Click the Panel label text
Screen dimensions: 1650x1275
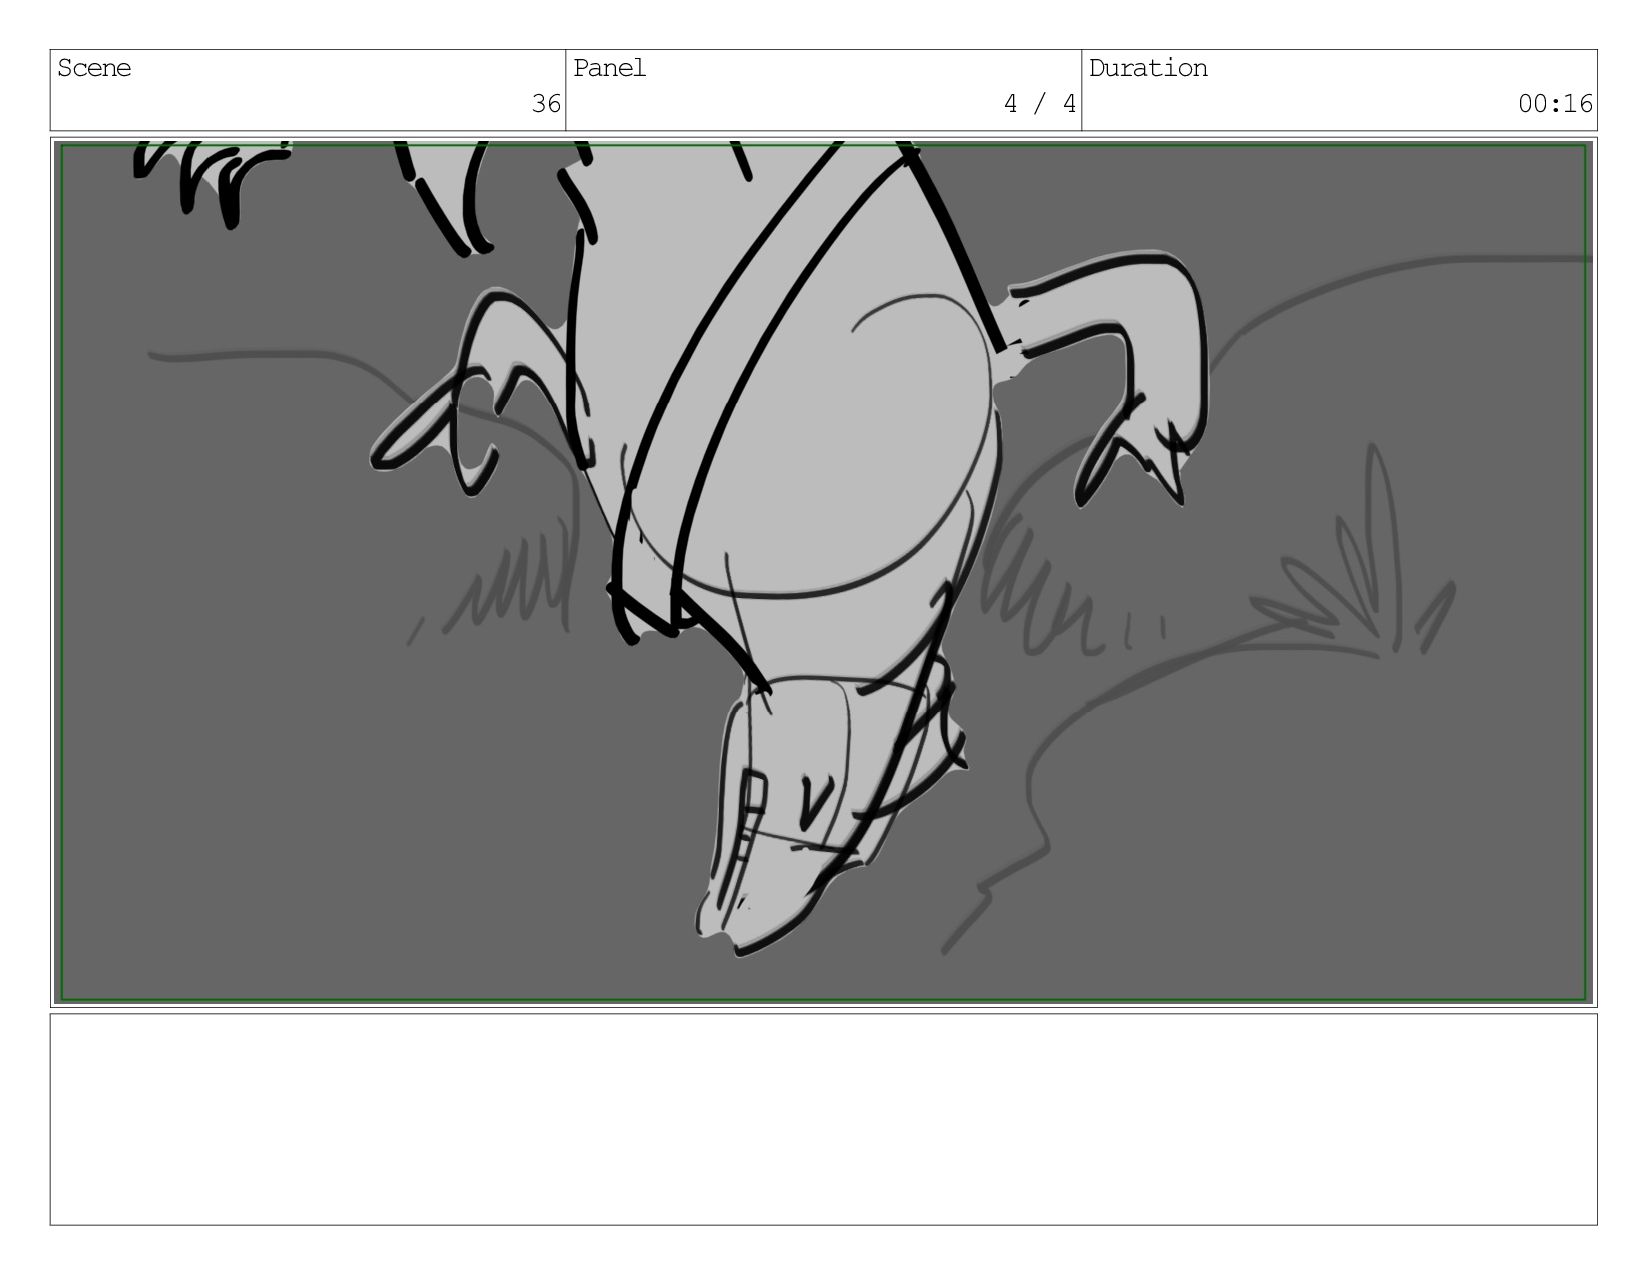click(610, 68)
